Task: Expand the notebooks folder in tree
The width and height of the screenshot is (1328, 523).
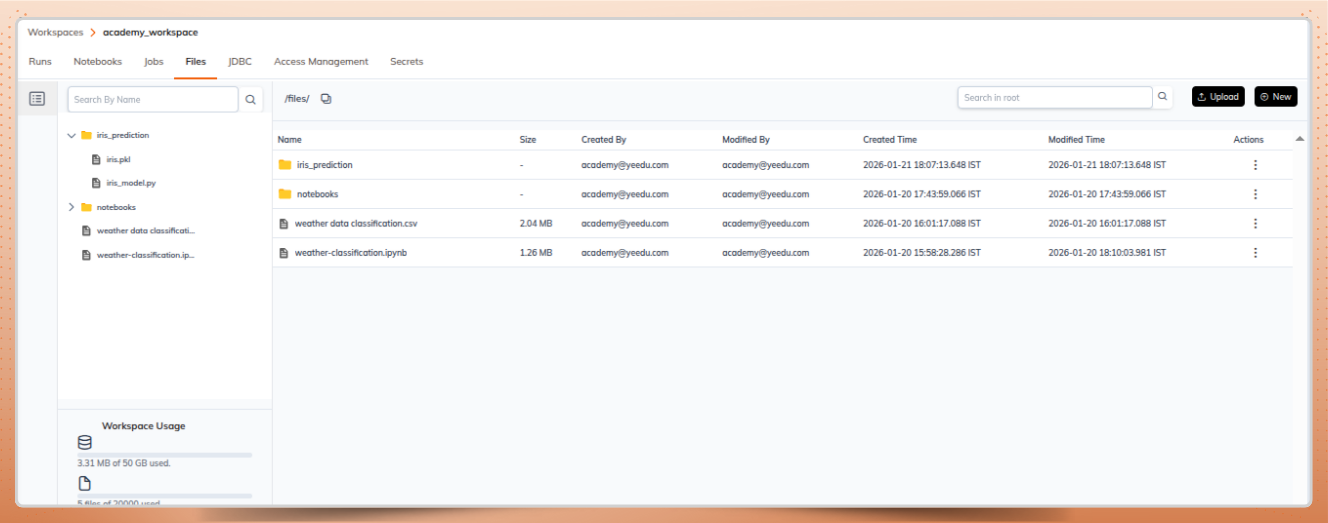Action: click(x=71, y=207)
